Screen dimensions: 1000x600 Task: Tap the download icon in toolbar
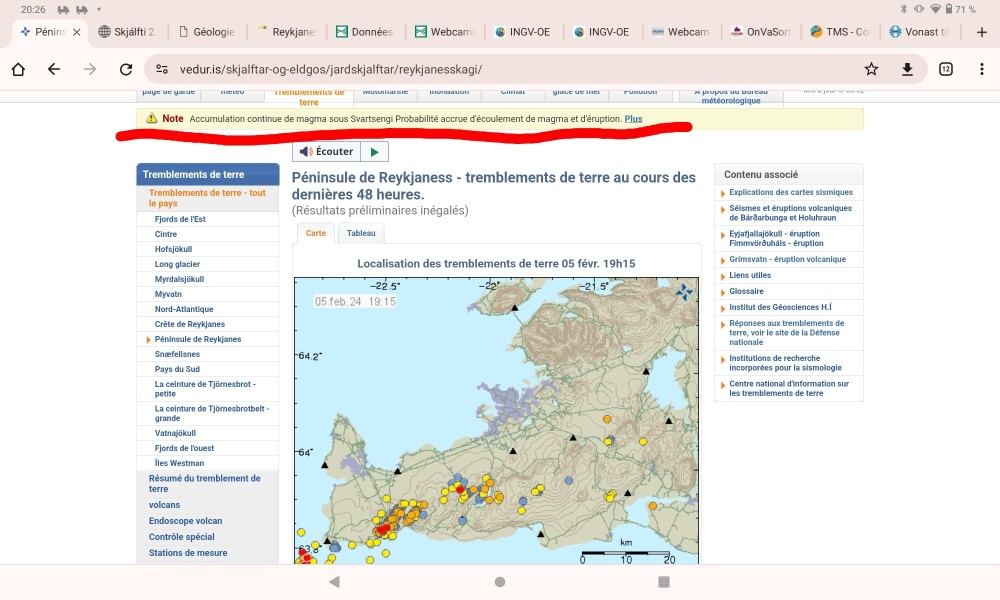[908, 69]
